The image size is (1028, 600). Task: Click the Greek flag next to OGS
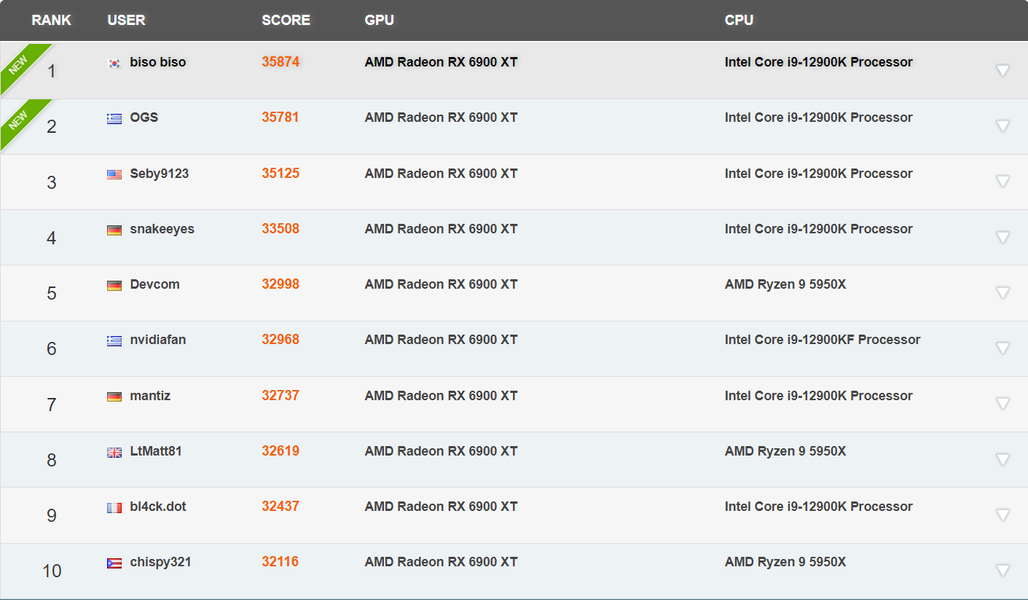click(x=114, y=118)
